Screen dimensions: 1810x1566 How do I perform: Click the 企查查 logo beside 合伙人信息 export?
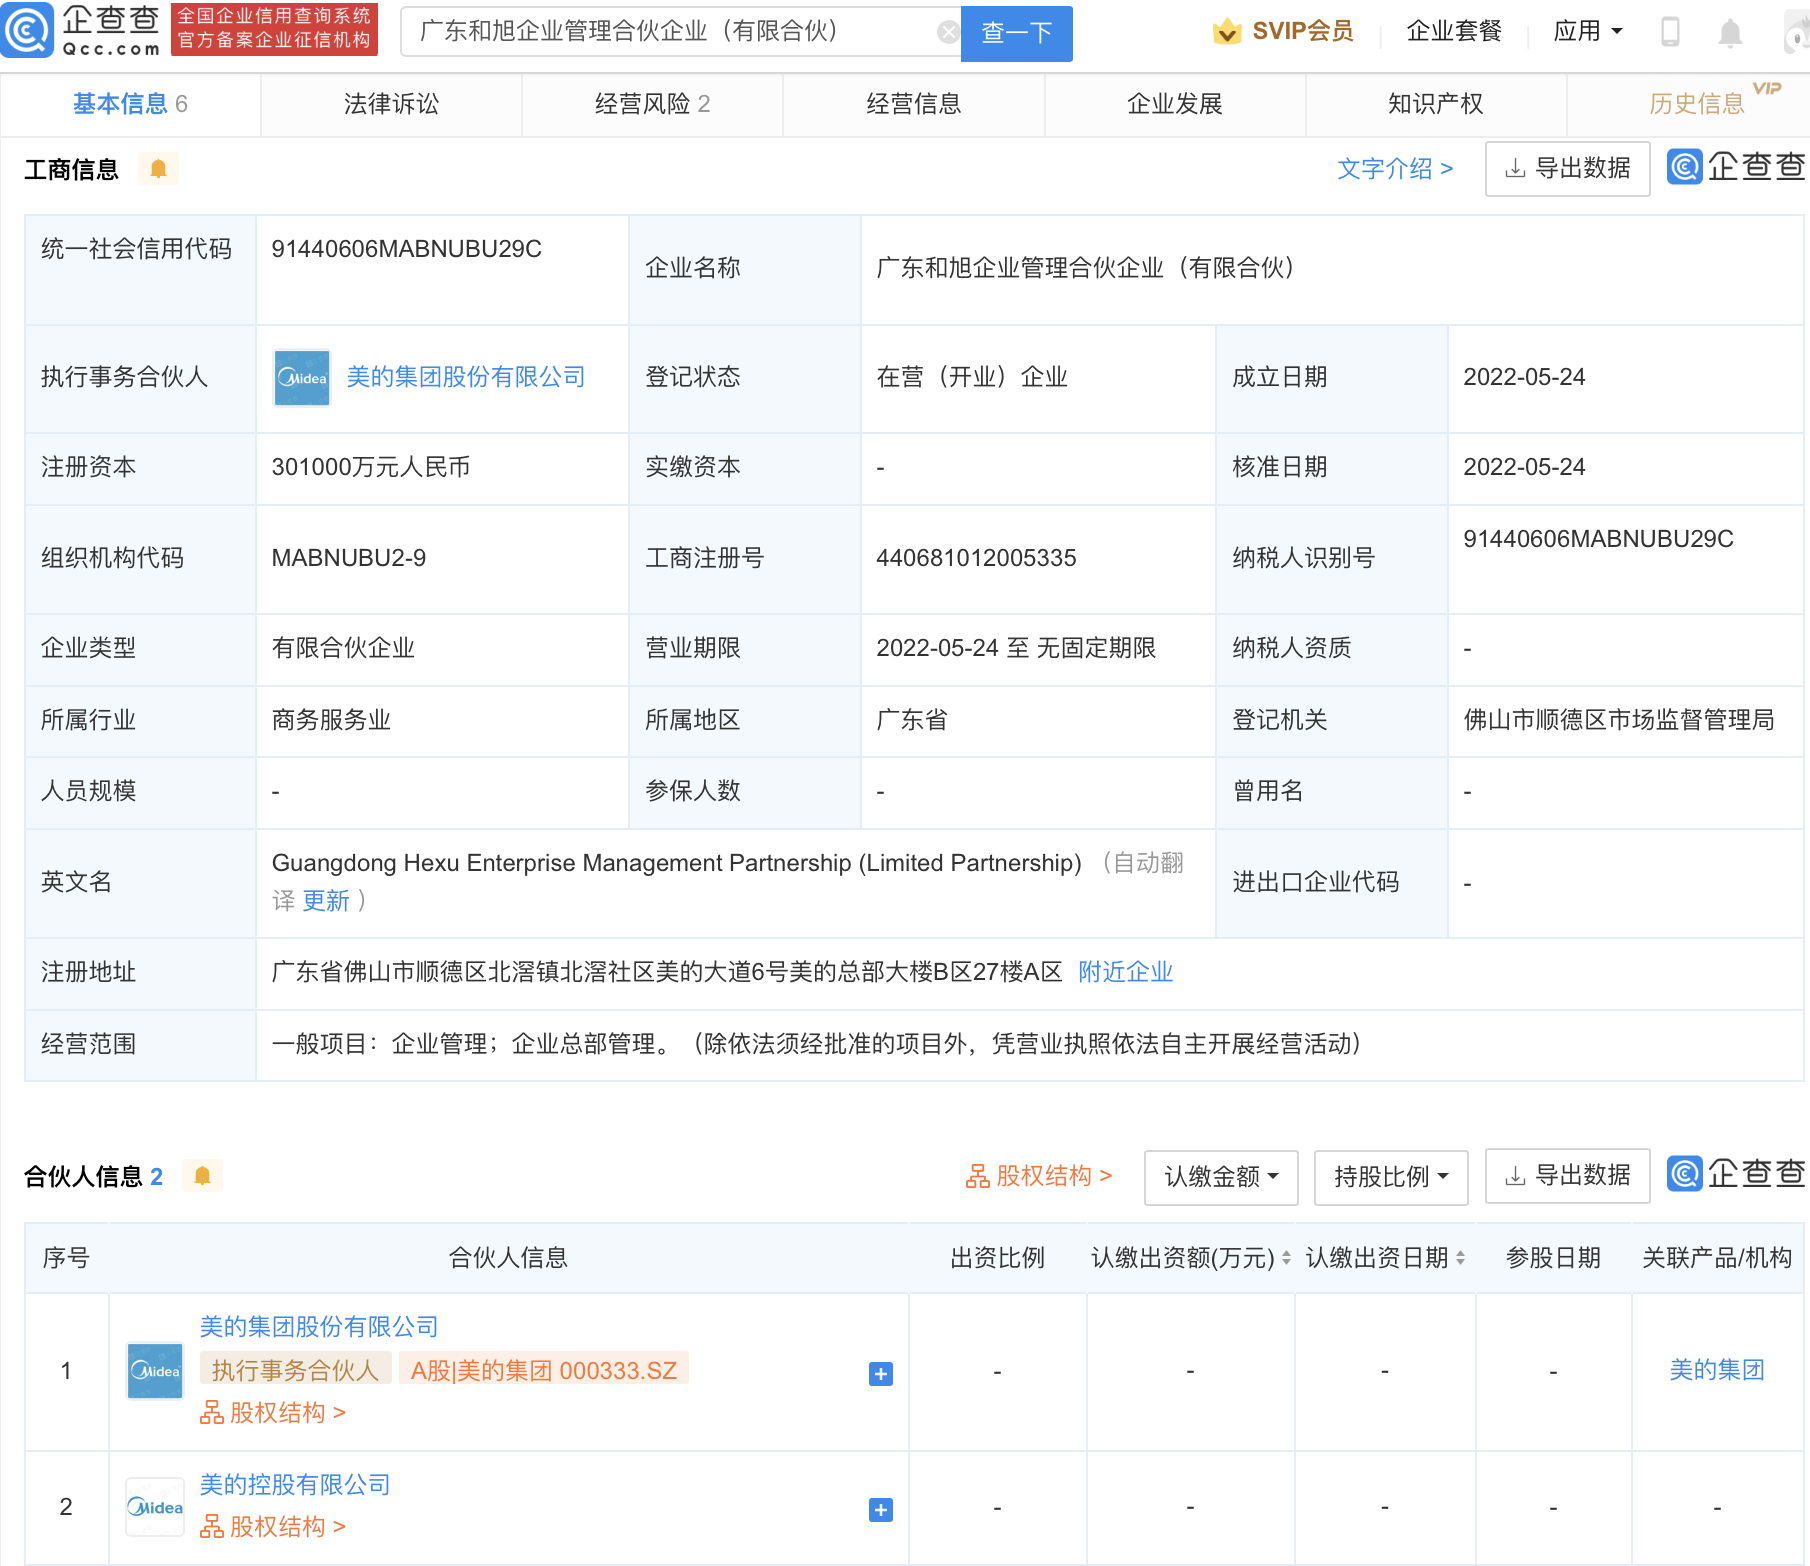point(1737,1174)
